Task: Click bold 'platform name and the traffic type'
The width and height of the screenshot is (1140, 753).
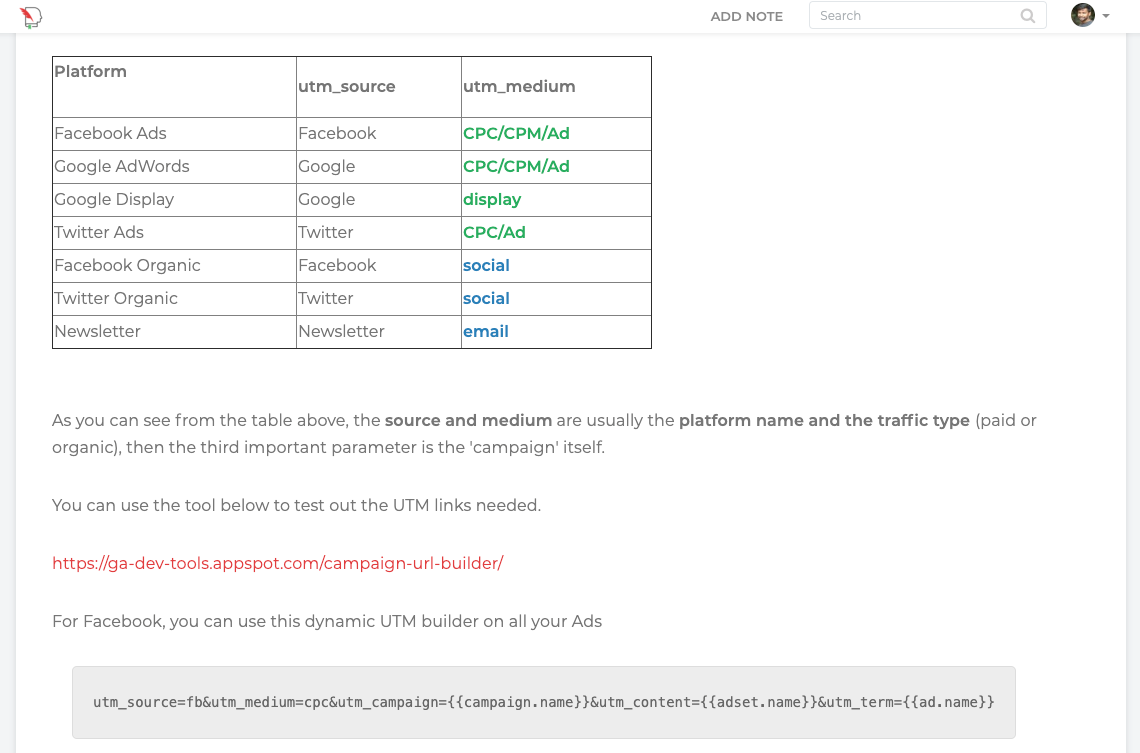Action: pos(824,421)
